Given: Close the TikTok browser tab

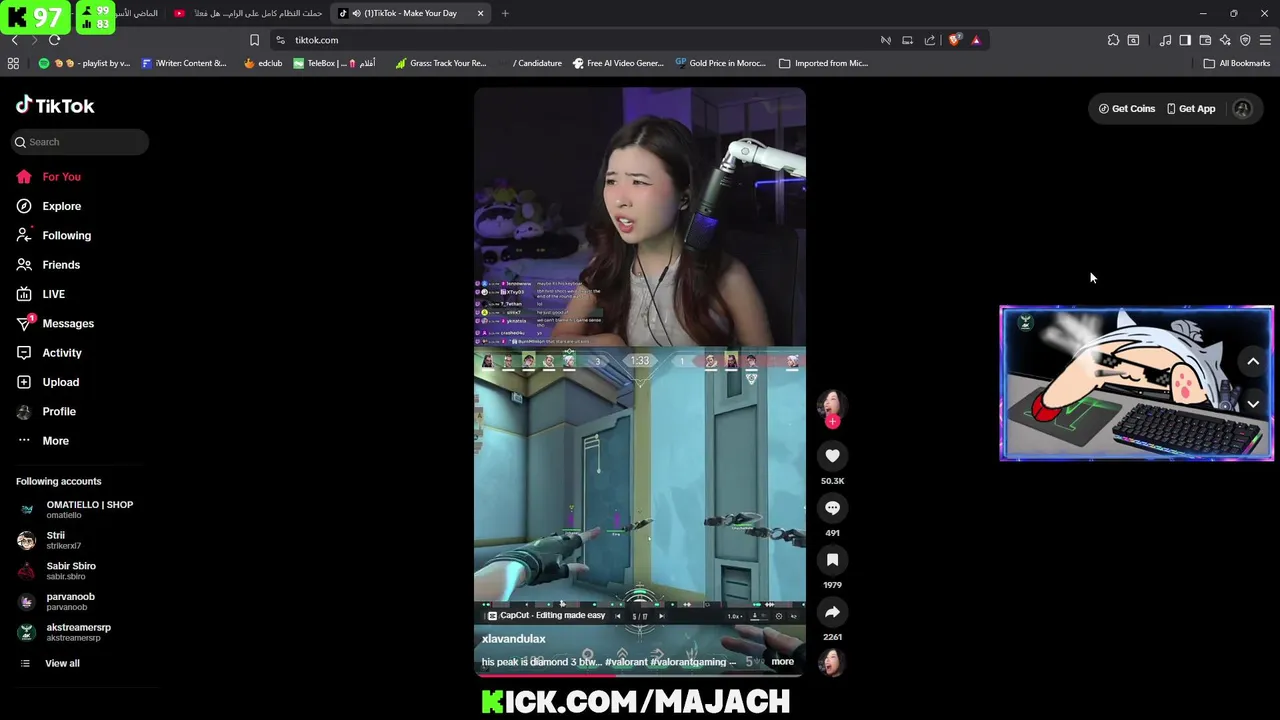Looking at the screenshot, I should (480, 13).
